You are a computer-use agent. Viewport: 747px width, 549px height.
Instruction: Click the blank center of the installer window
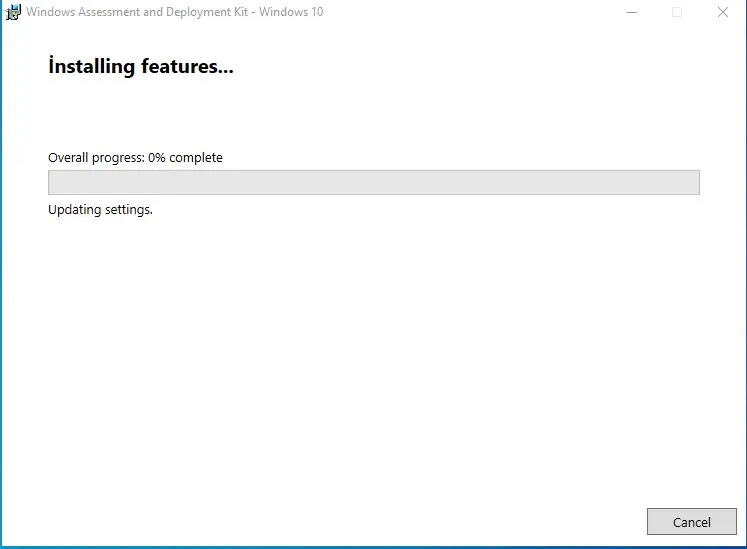tap(373, 350)
